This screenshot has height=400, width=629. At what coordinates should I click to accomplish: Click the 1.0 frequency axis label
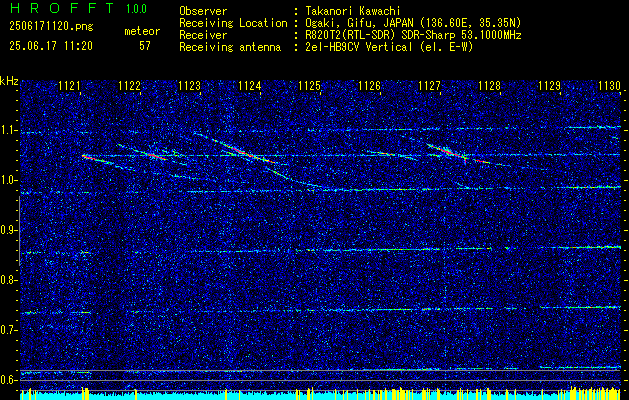pos(8,181)
